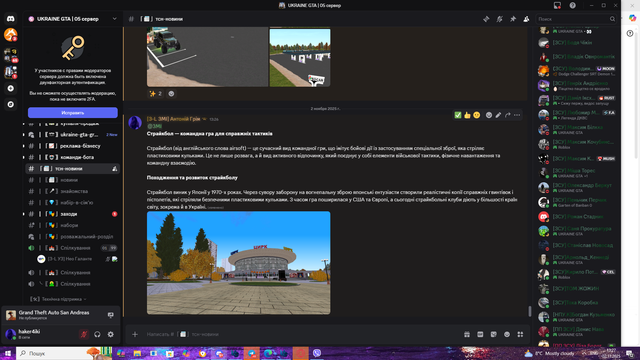640x360 pixels.
Task: Open the jeep parking lot image
Action: (207, 57)
